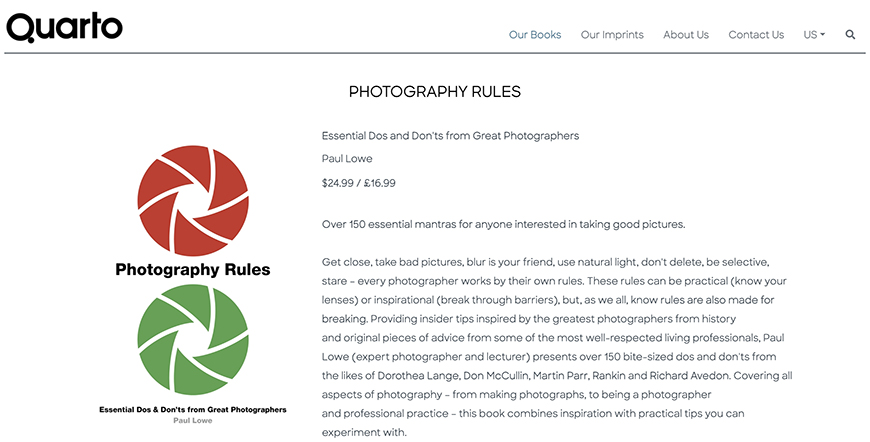This screenshot has width=870, height=442.
Task: Click the Quarto logo
Action: click(64, 27)
